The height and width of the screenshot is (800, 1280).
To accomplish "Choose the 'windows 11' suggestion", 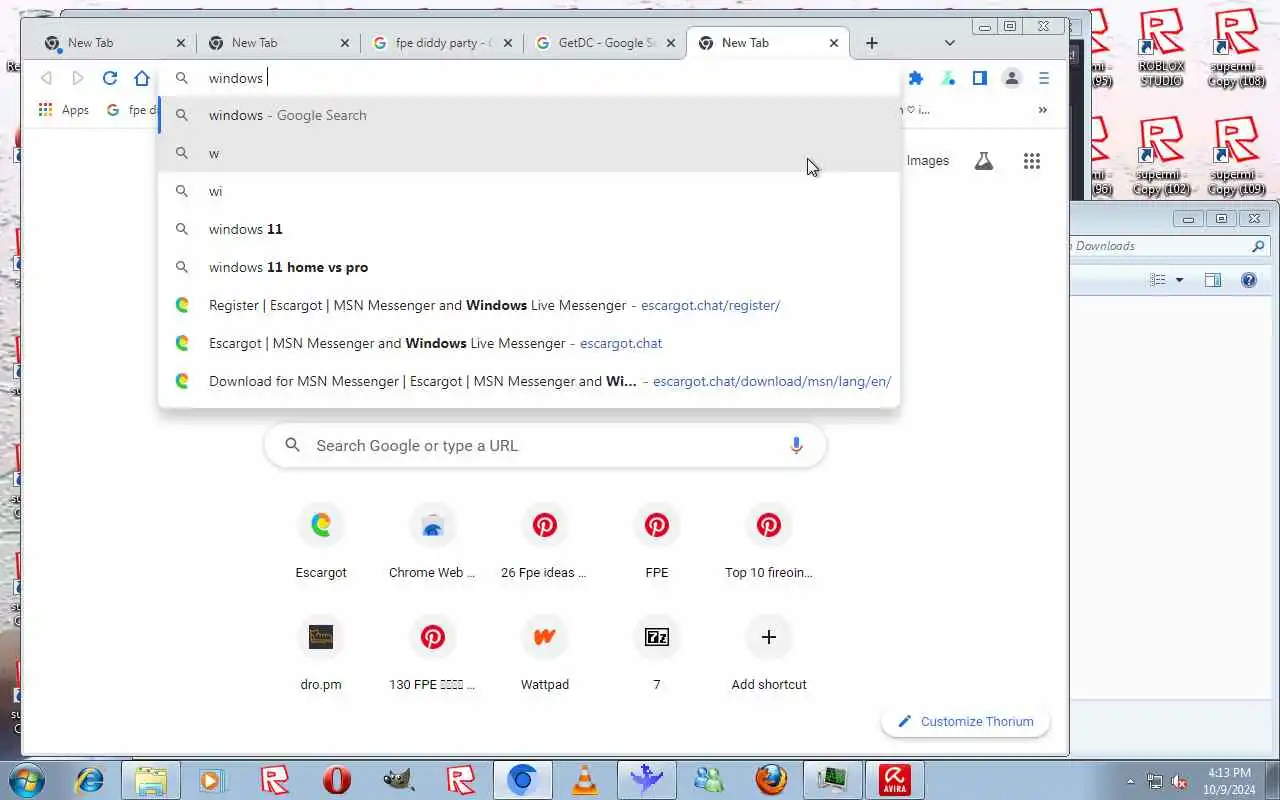I will coord(530,229).
